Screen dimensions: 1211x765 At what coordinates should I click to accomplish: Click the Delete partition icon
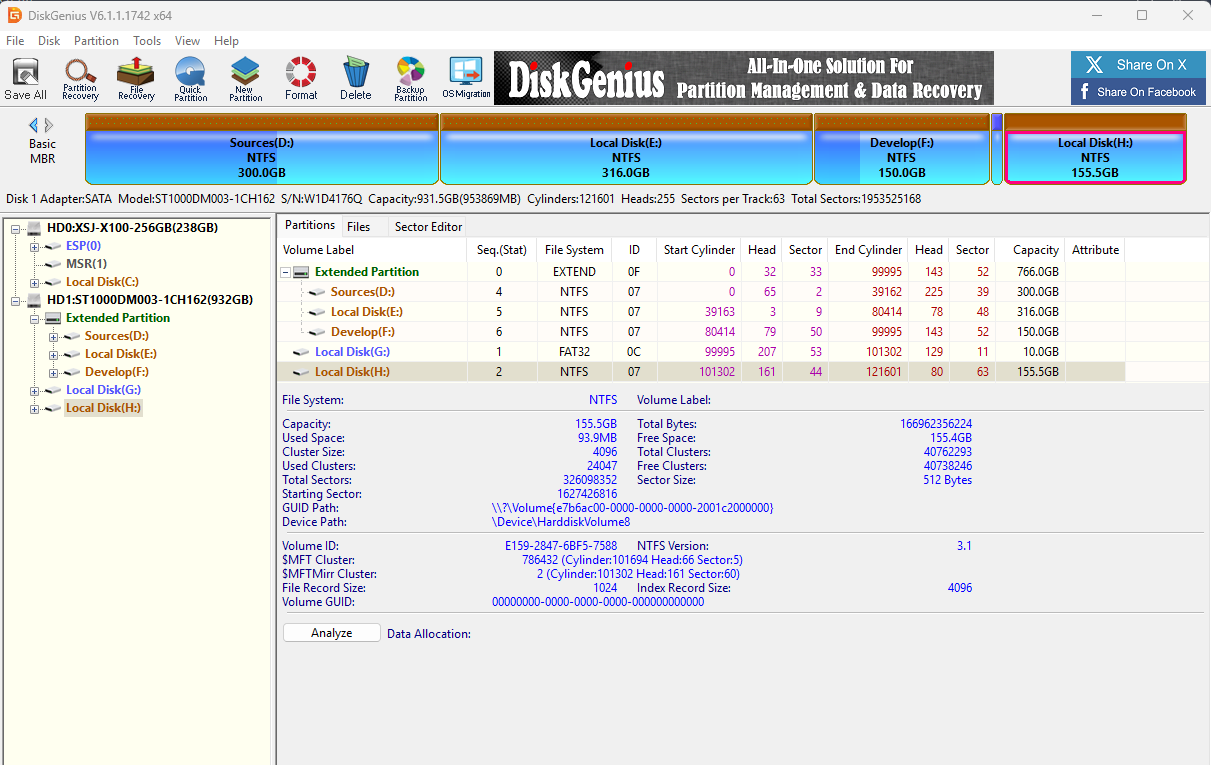(x=355, y=79)
